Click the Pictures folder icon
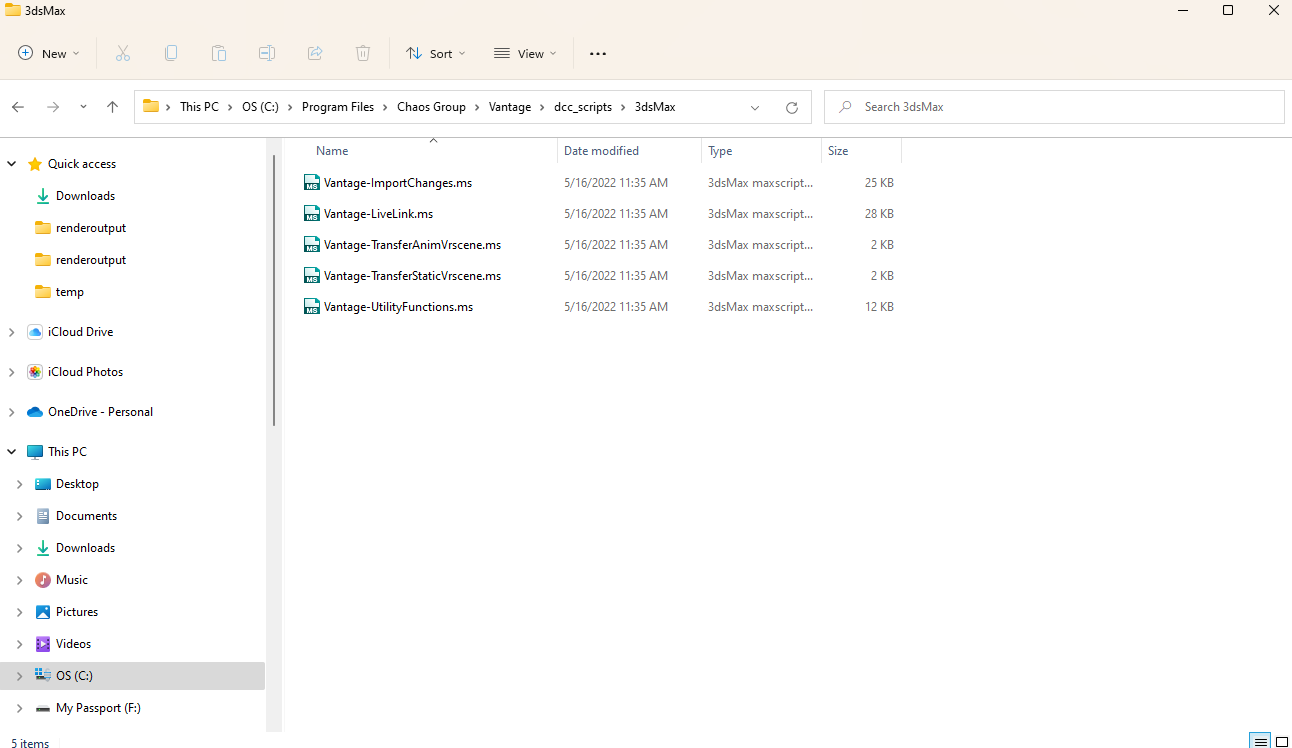1292x748 pixels. coord(43,612)
